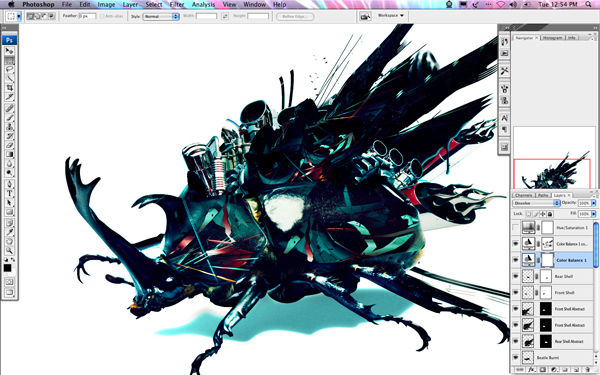The height and width of the screenshot is (375, 600).
Task: Switch to the Paths tab
Action: 543,195
